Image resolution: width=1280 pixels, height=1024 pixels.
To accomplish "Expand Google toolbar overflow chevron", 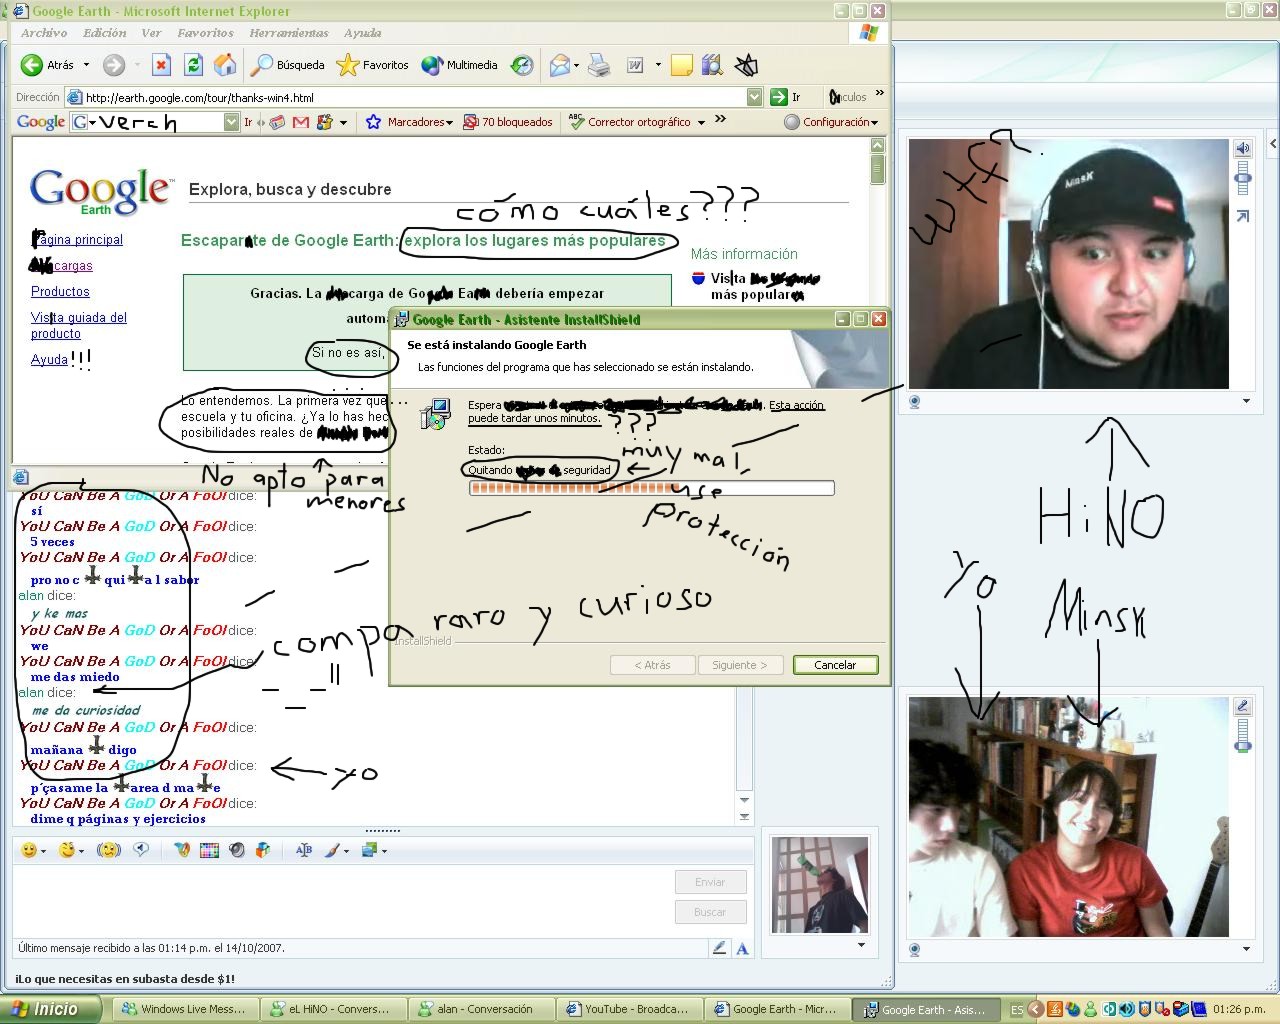I will coord(720,120).
